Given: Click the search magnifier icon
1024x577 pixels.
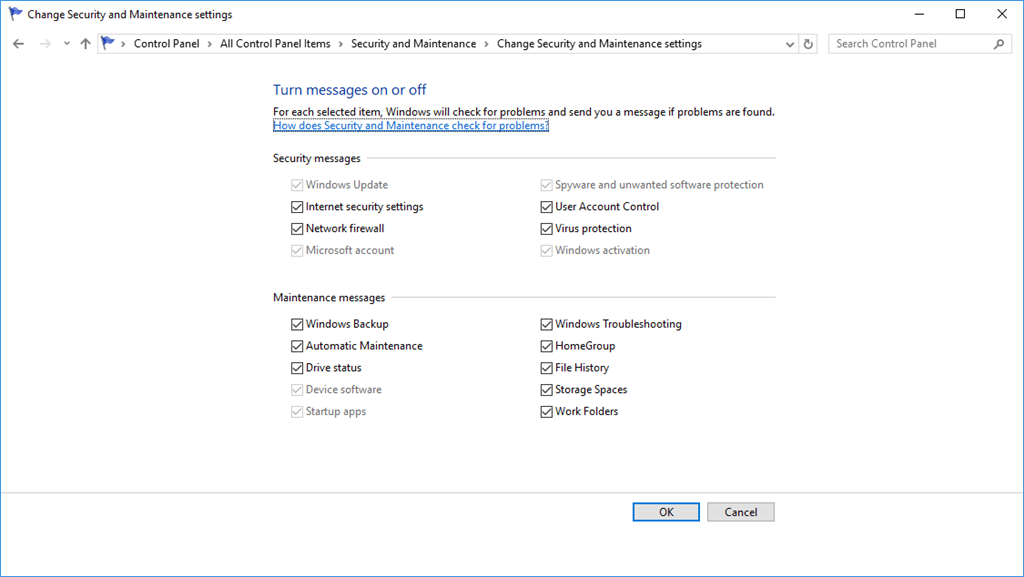Looking at the screenshot, I should 998,44.
